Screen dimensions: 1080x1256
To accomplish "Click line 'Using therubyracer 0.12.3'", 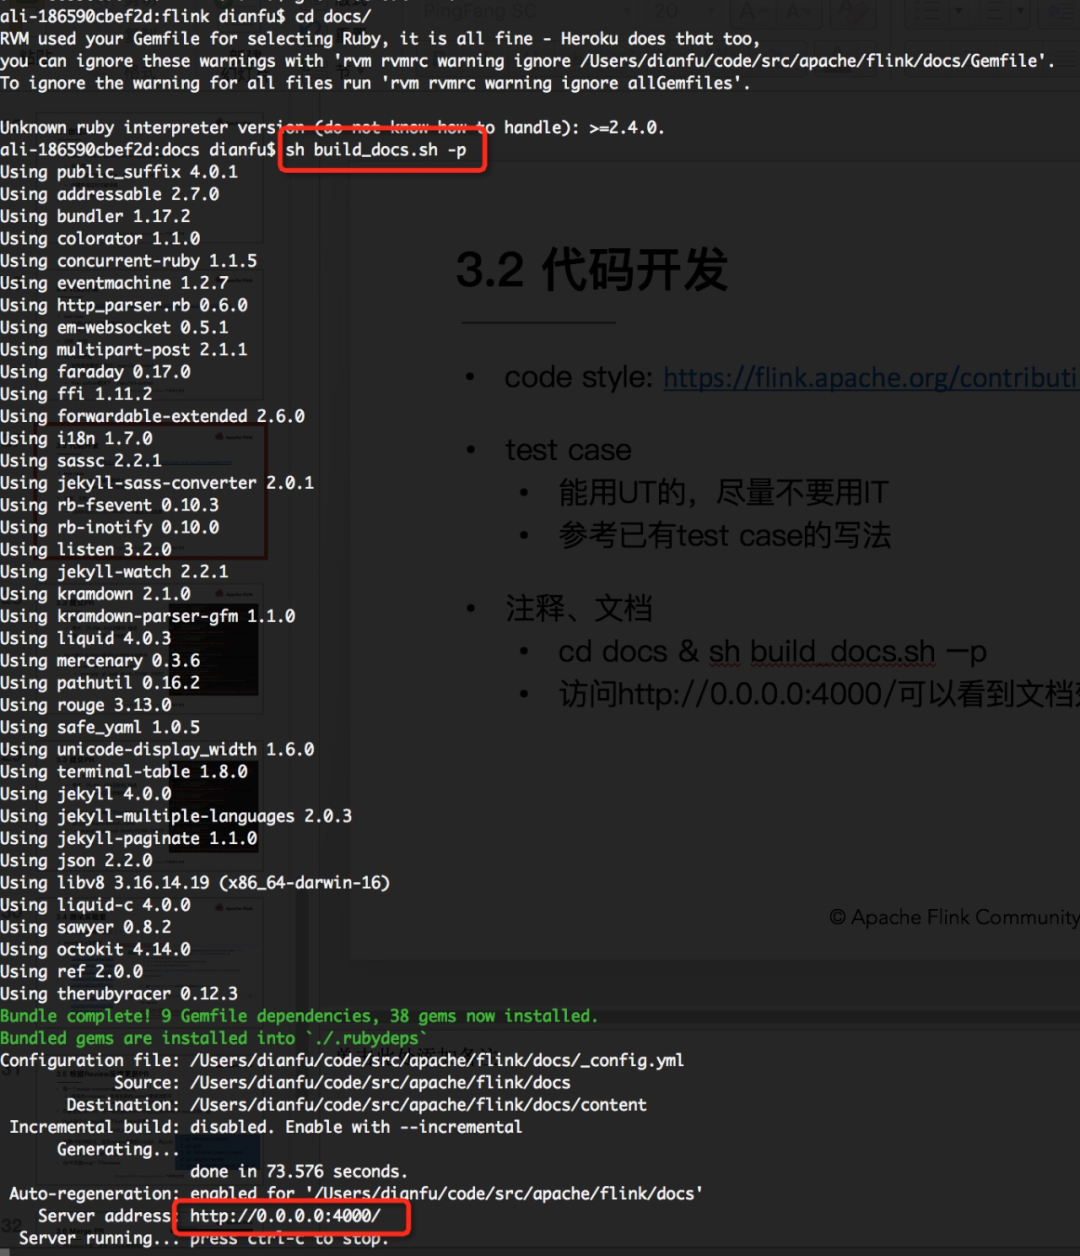I will coord(119,993).
